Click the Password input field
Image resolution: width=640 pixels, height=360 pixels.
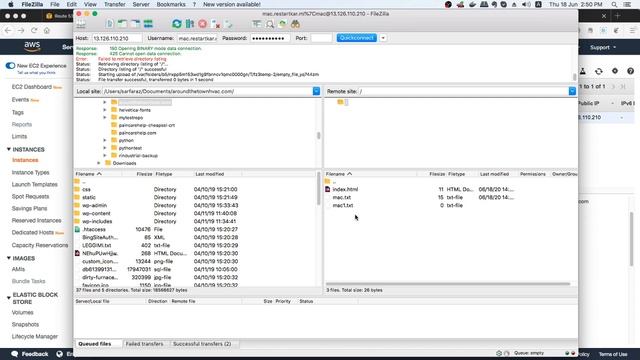click(270, 38)
